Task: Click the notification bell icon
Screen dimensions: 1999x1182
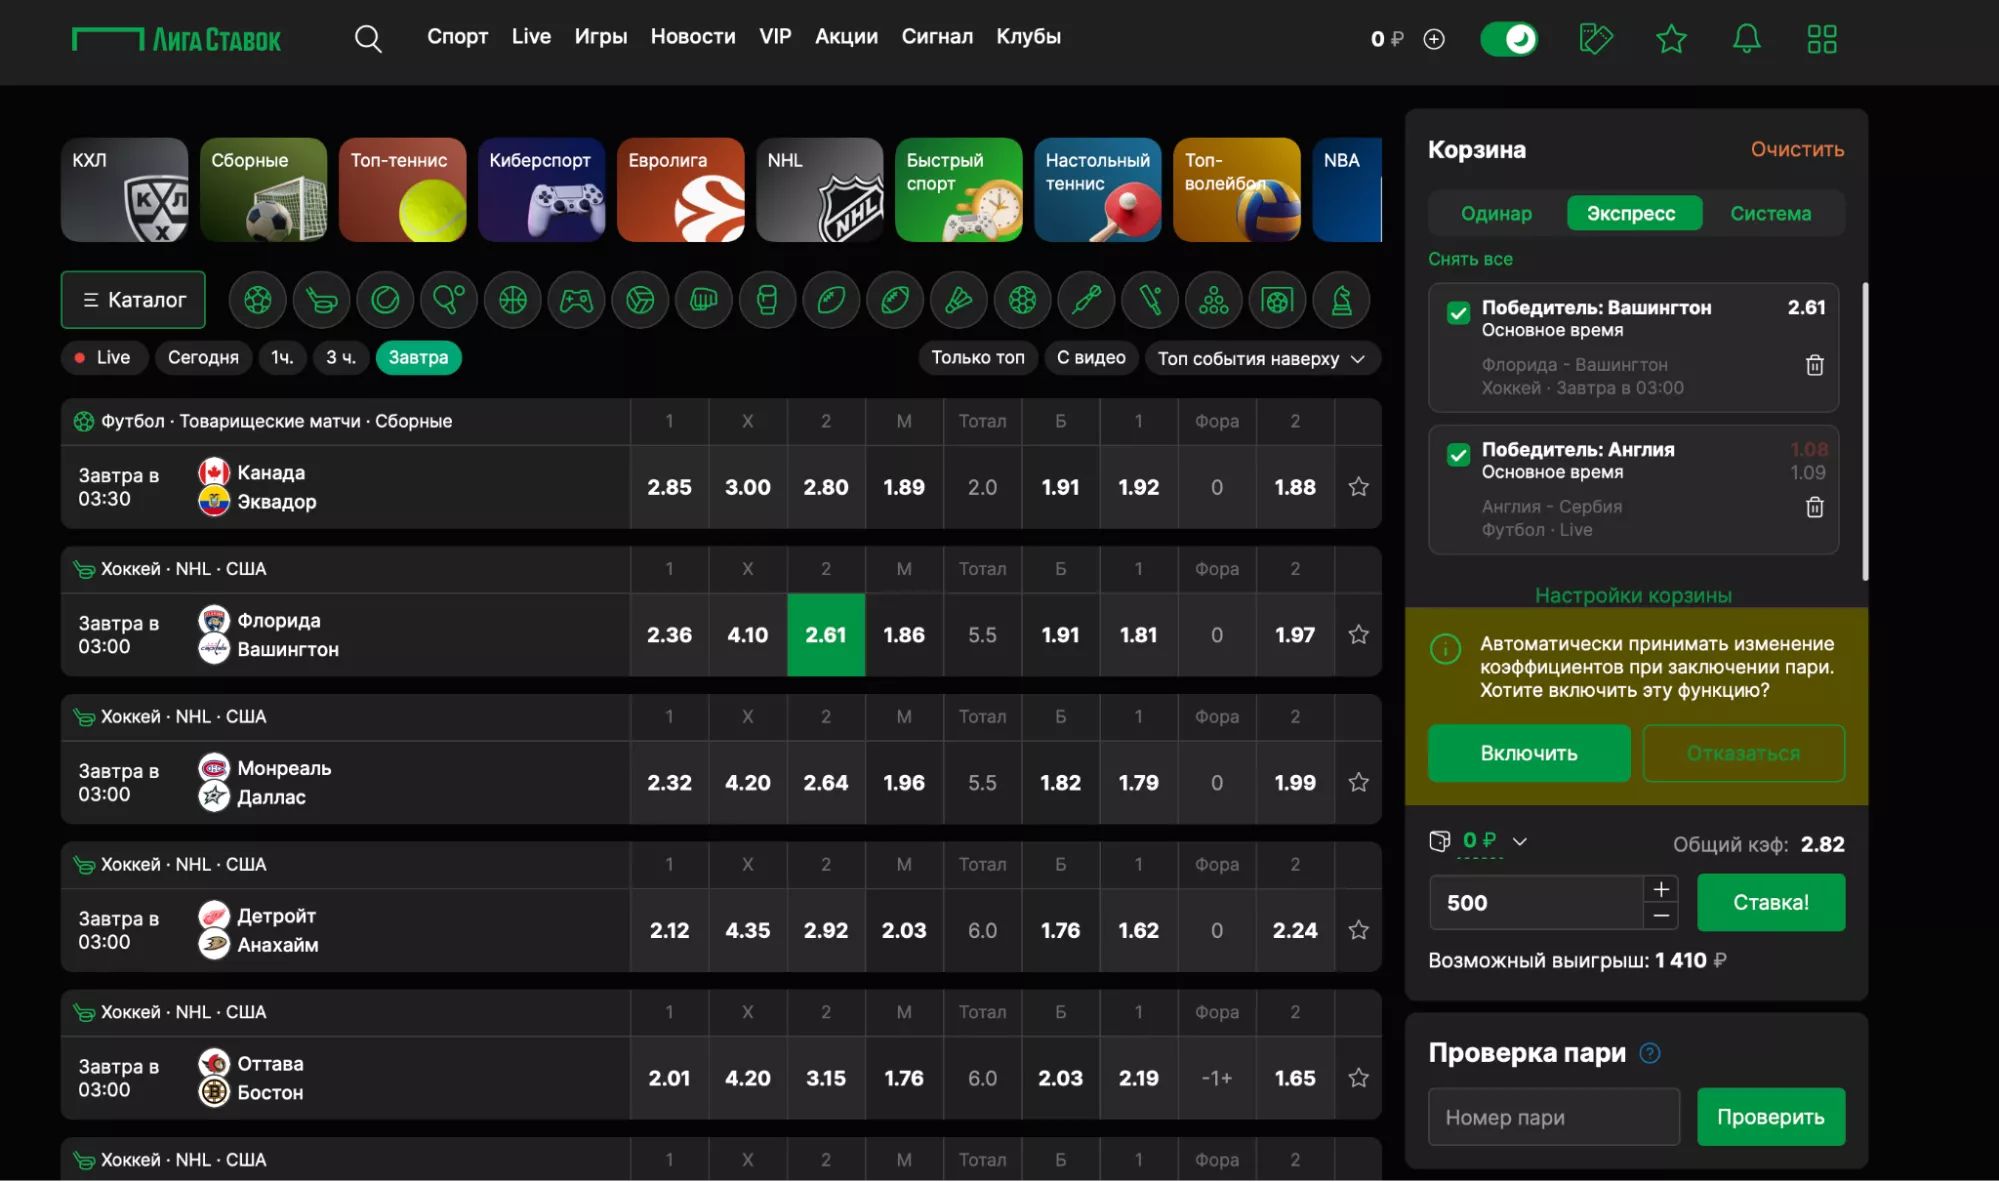Action: [1746, 39]
